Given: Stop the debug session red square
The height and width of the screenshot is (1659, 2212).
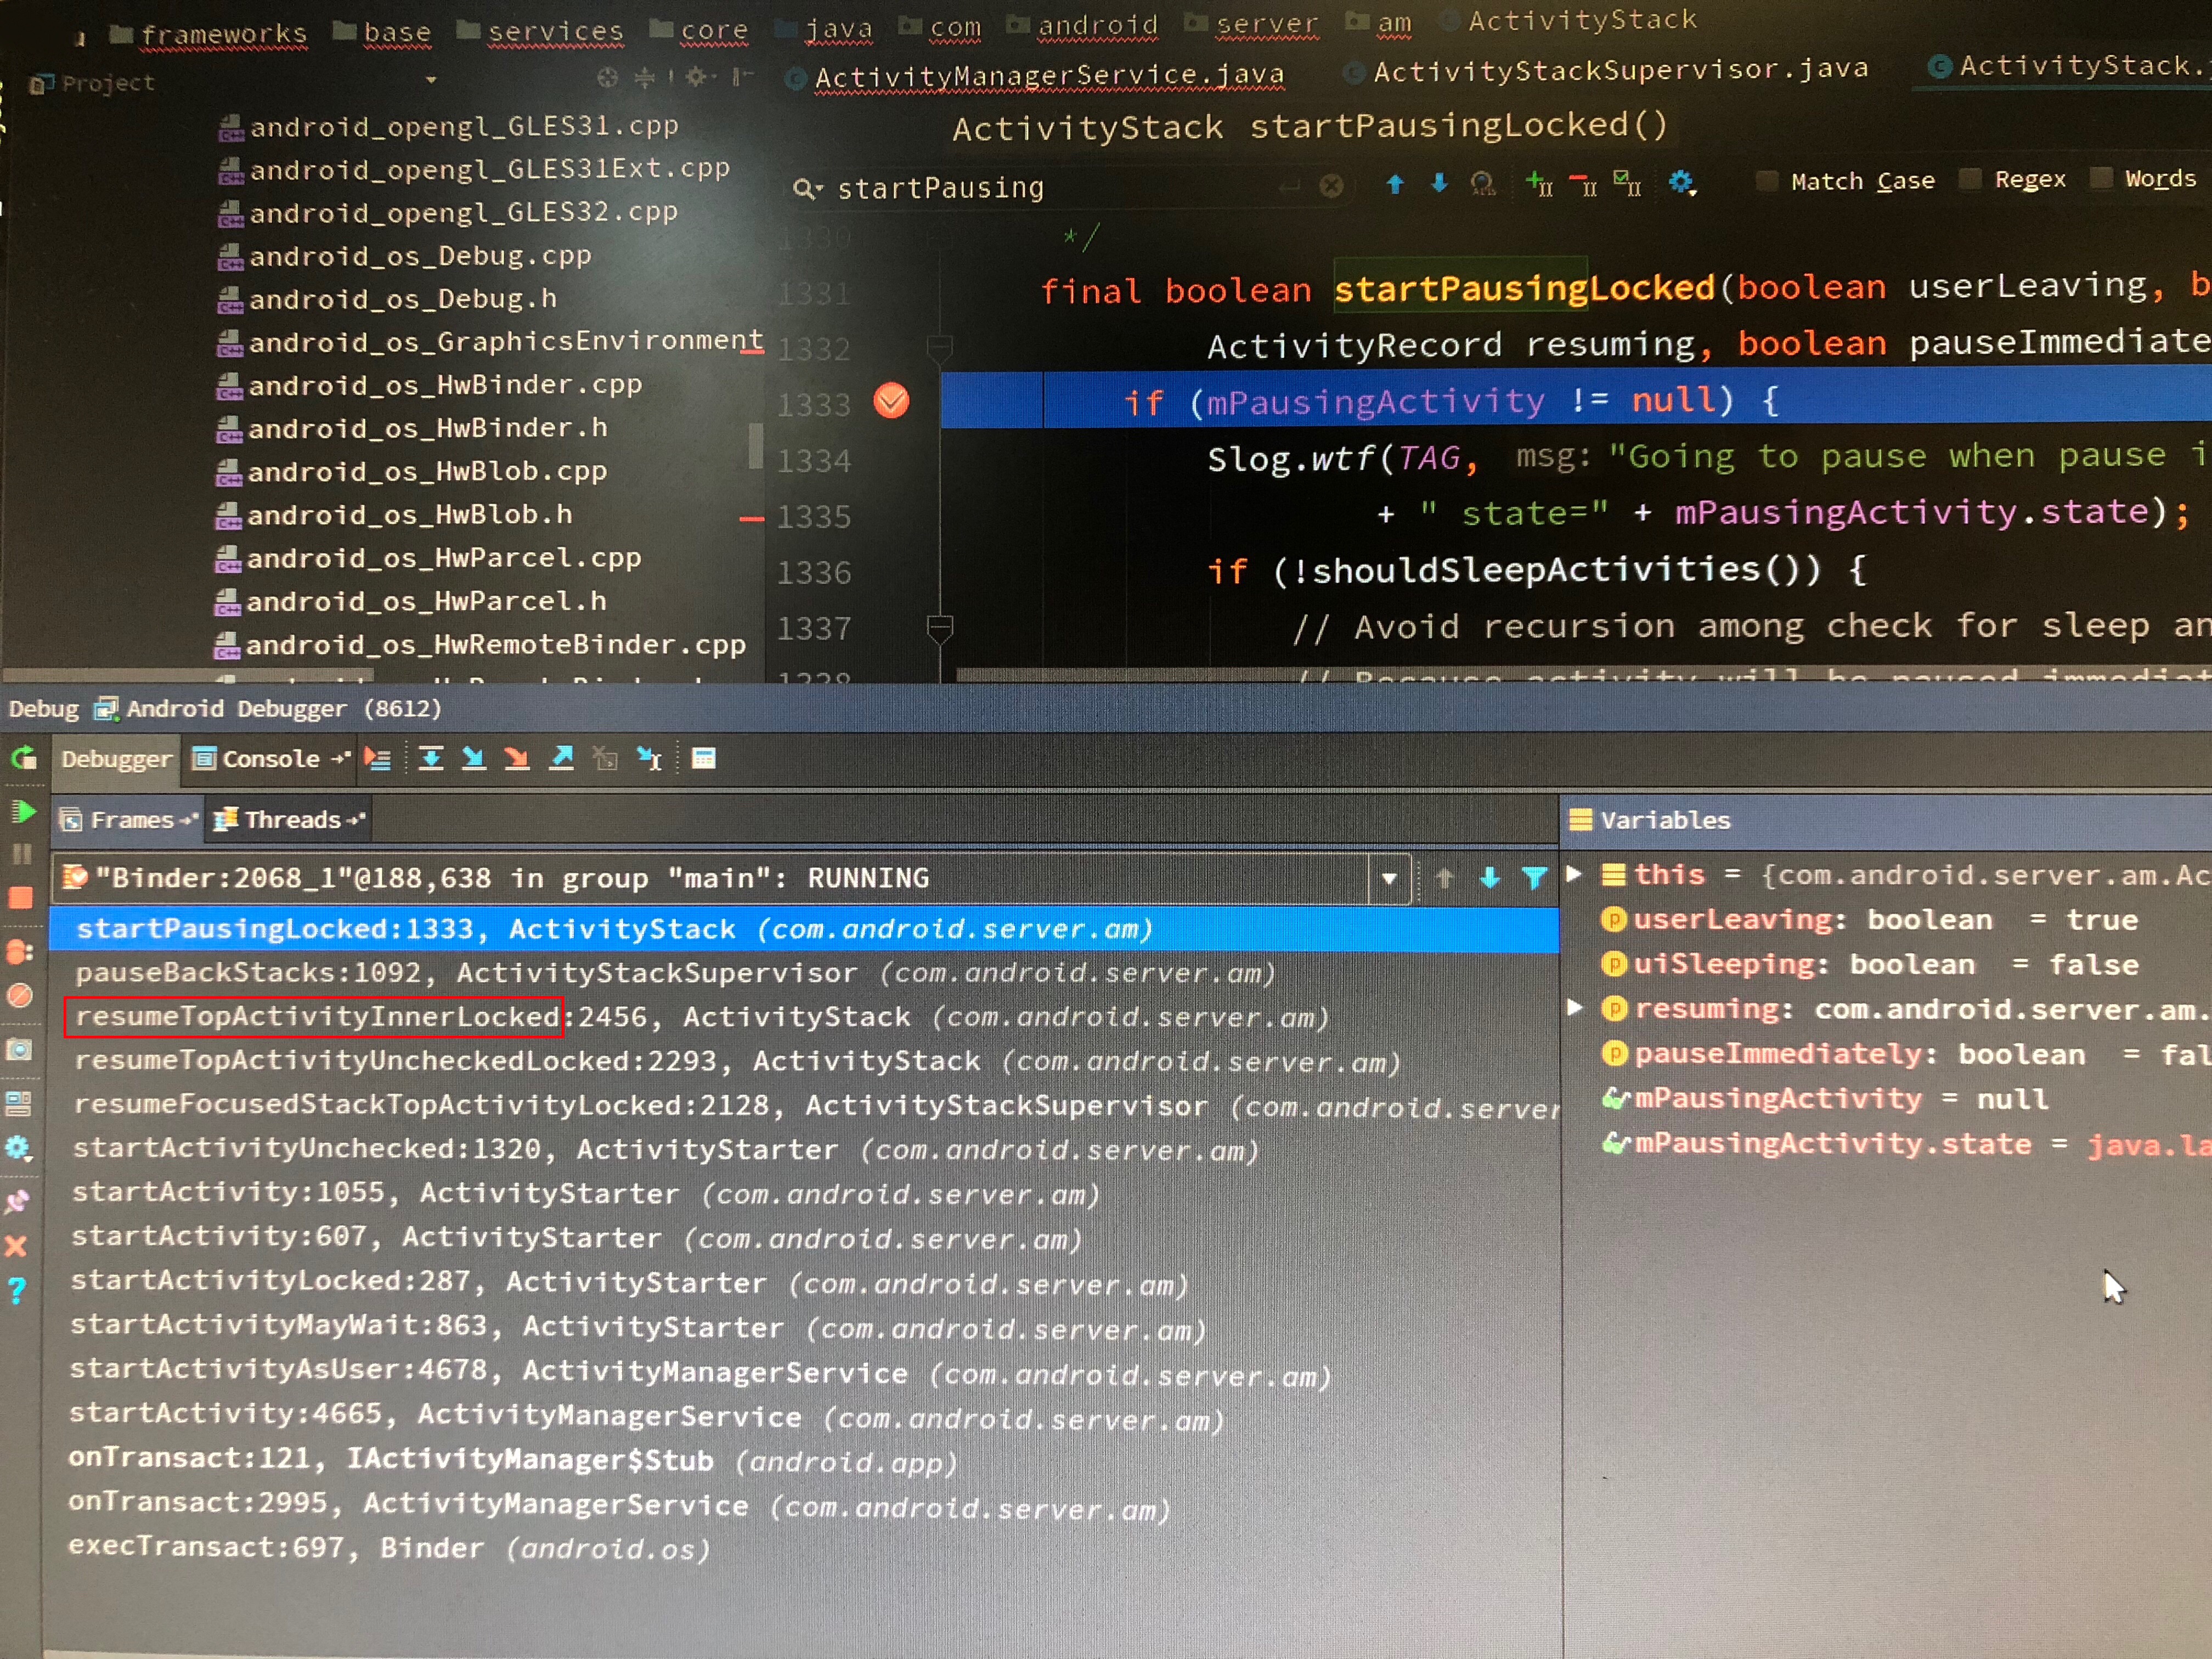Looking at the screenshot, I should pyautogui.click(x=21, y=898).
